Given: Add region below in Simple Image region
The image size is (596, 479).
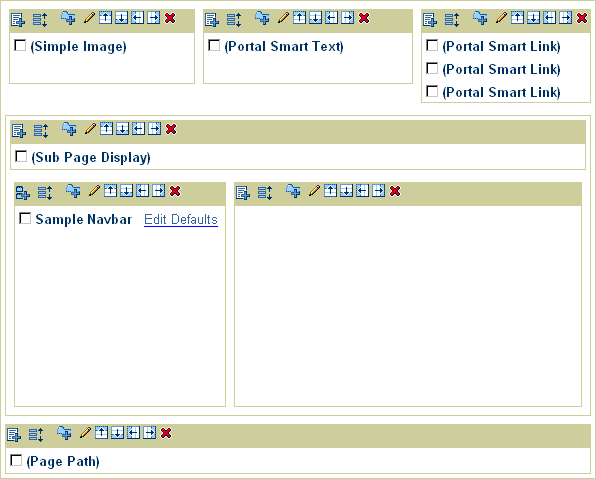Looking at the screenshot, I should coord(121,17).
